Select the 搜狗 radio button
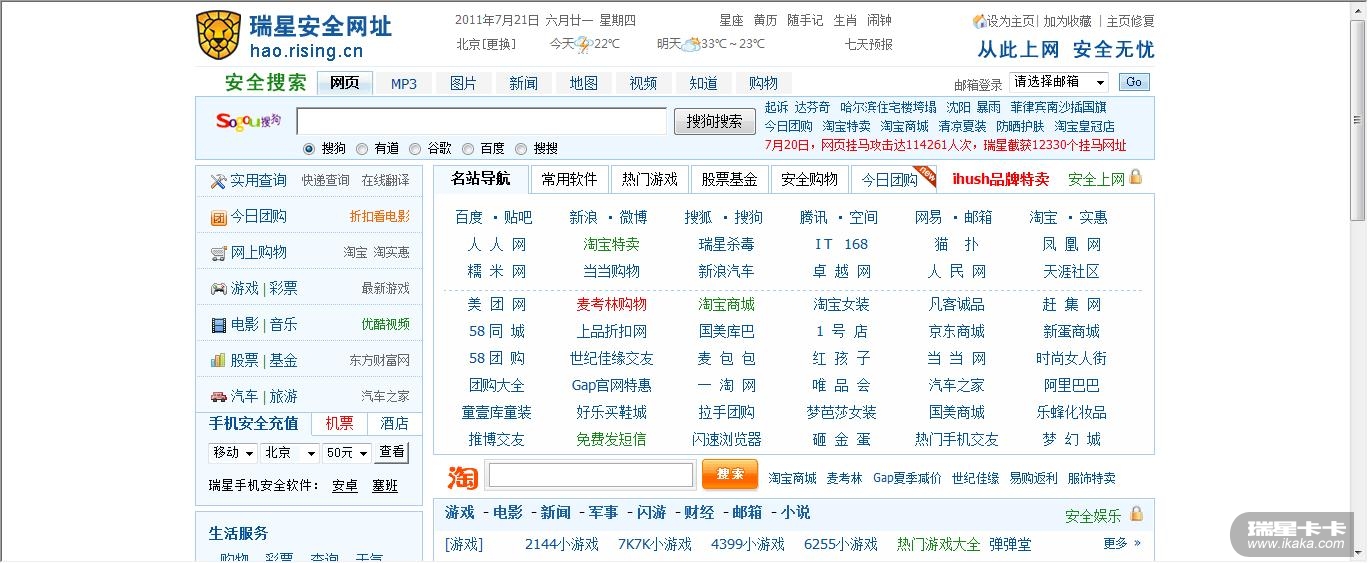Screen dimensions: 1368x563 click(308, 148)
